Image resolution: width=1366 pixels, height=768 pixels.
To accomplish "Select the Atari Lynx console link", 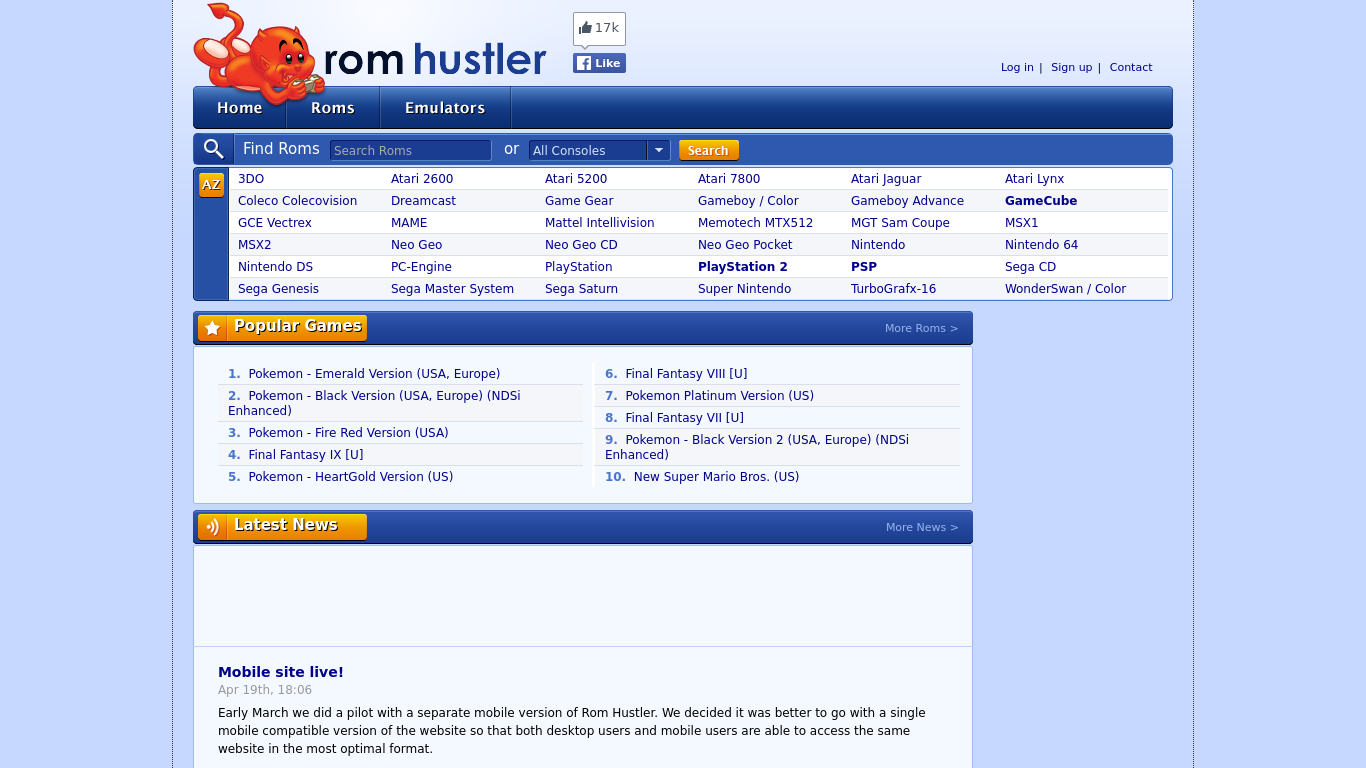I will point(1034,179).
